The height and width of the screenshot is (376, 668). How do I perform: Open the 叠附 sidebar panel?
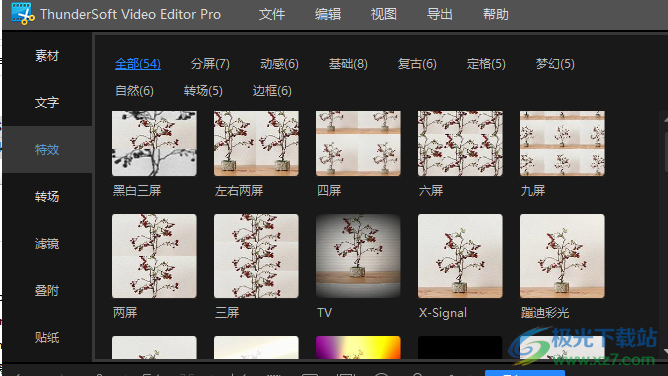pos(47,291)
